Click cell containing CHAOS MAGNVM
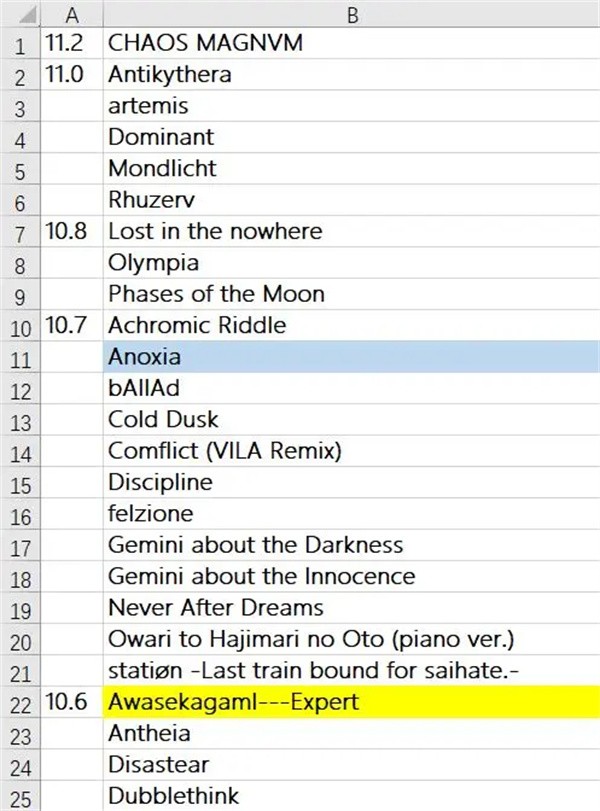Screen dimensions: 600x811 (352, 42)
